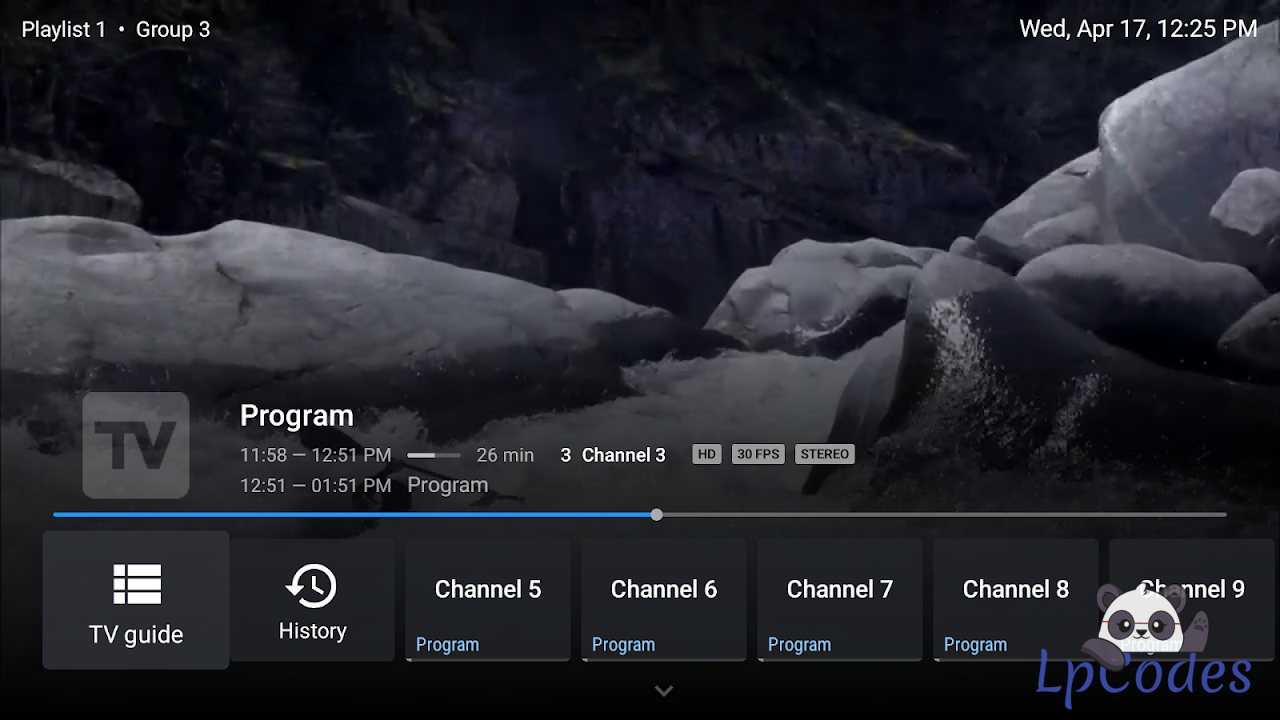
Task: Click the TV channel logo placeholder
Action: point(136,445)
